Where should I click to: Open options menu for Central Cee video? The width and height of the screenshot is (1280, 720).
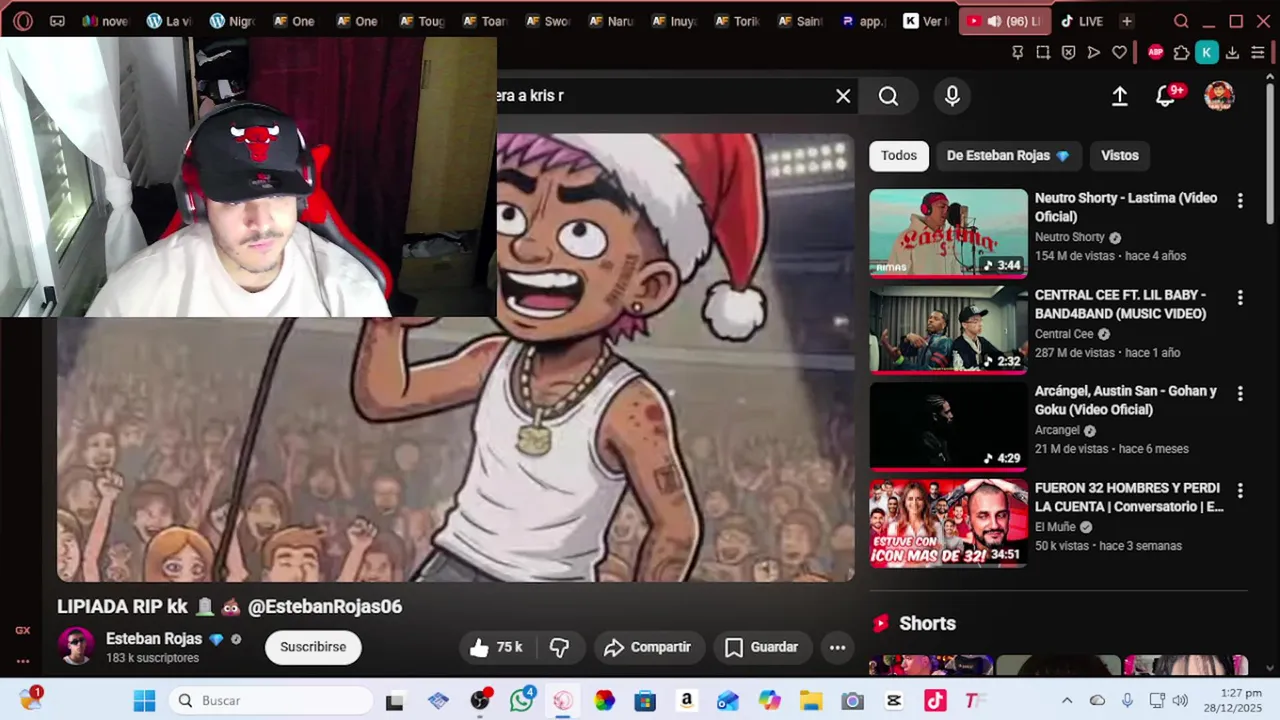coord(1240,298)
